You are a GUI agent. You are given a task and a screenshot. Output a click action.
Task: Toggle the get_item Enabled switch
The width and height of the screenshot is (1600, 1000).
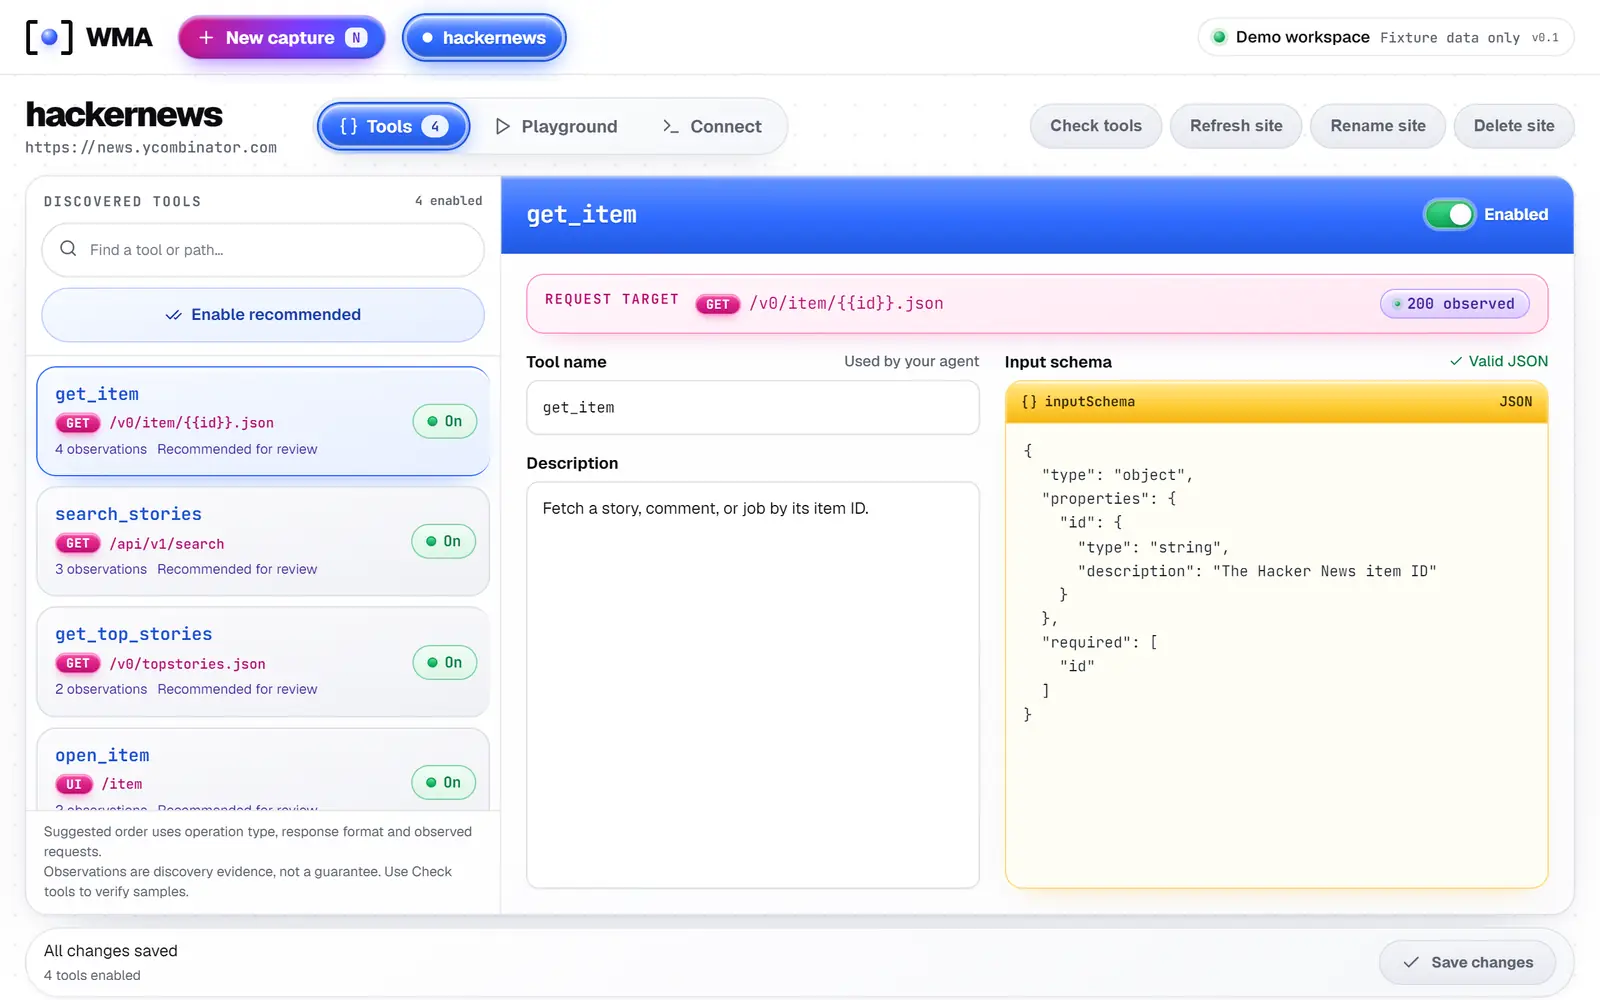pos(1449,214)
